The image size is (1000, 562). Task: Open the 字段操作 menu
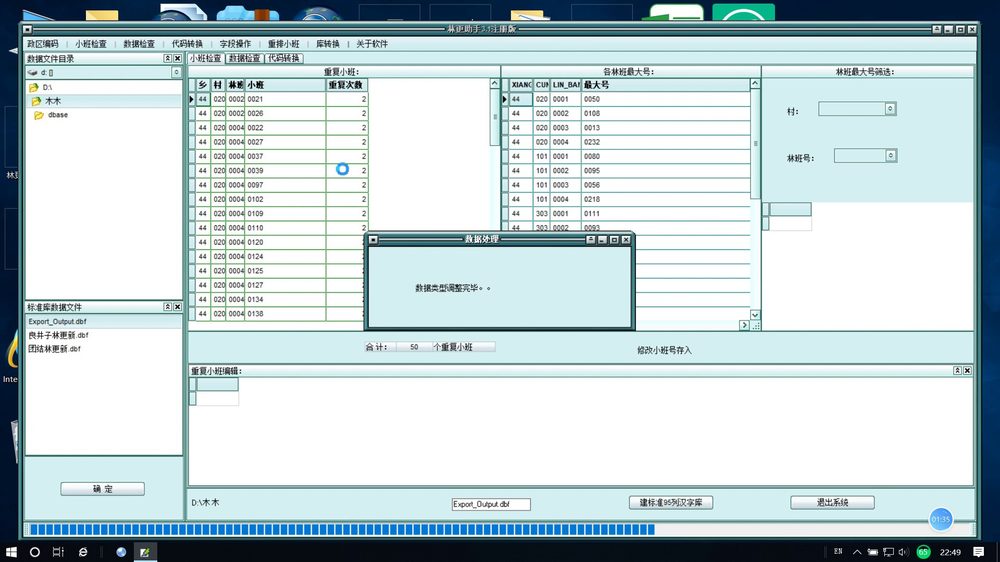click(x=235, y=44)
